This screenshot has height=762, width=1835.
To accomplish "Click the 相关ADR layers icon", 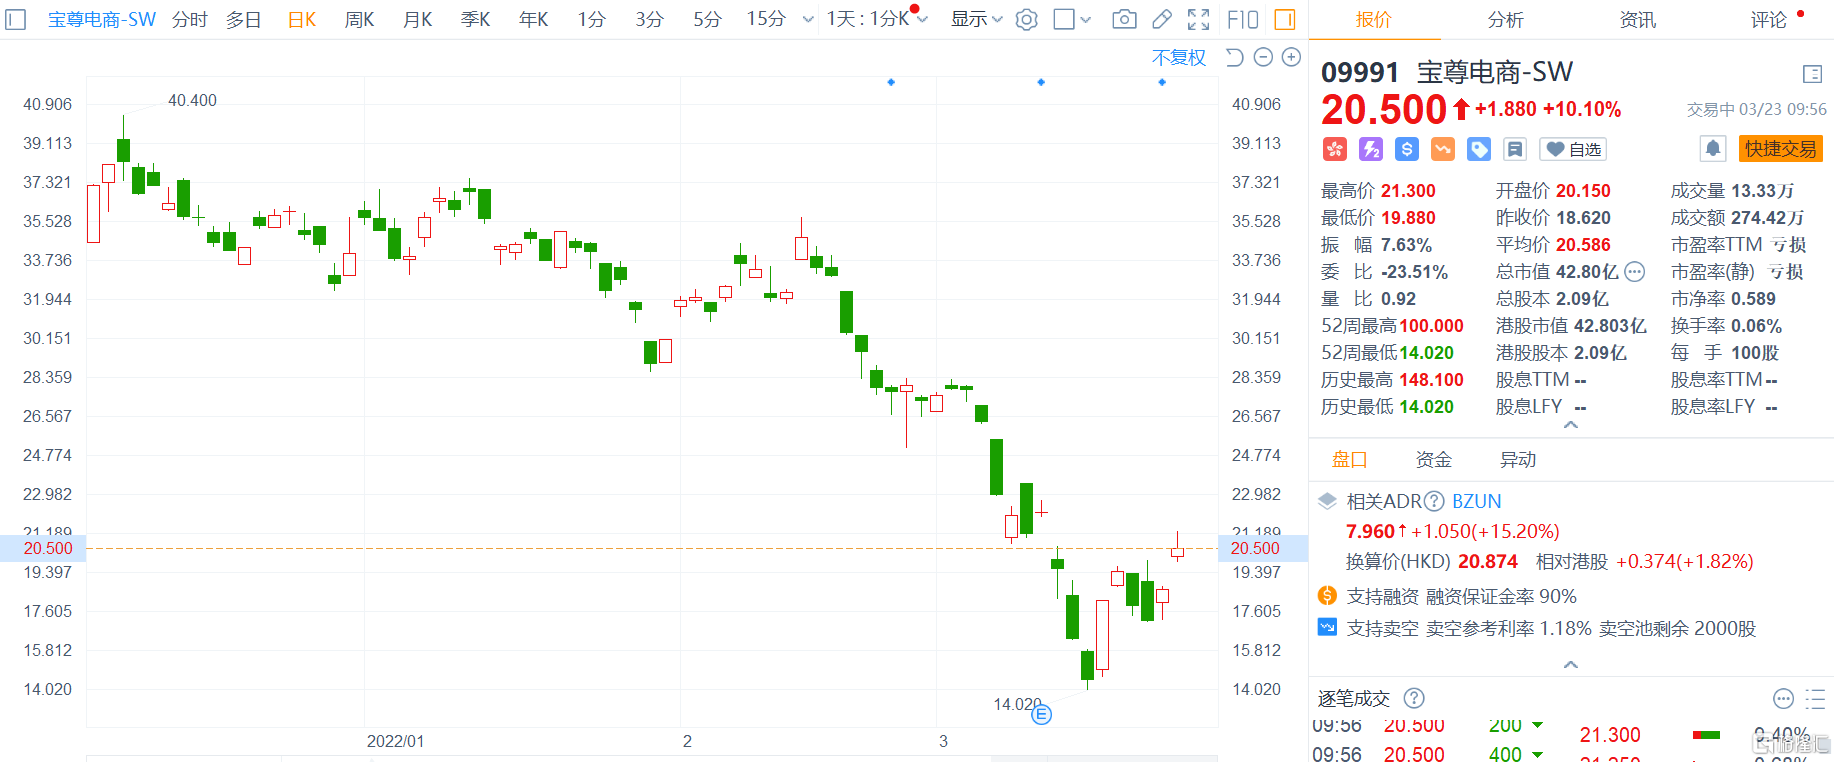I will pos(1327,501).
